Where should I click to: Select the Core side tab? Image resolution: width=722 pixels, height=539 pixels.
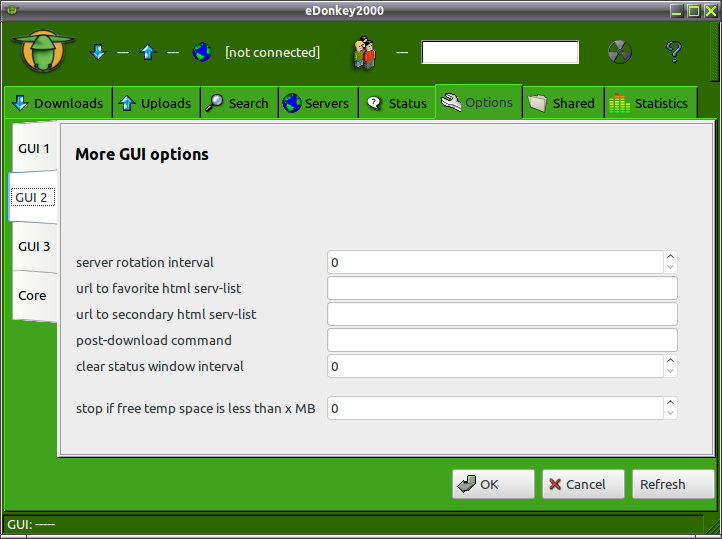[33, 296]
